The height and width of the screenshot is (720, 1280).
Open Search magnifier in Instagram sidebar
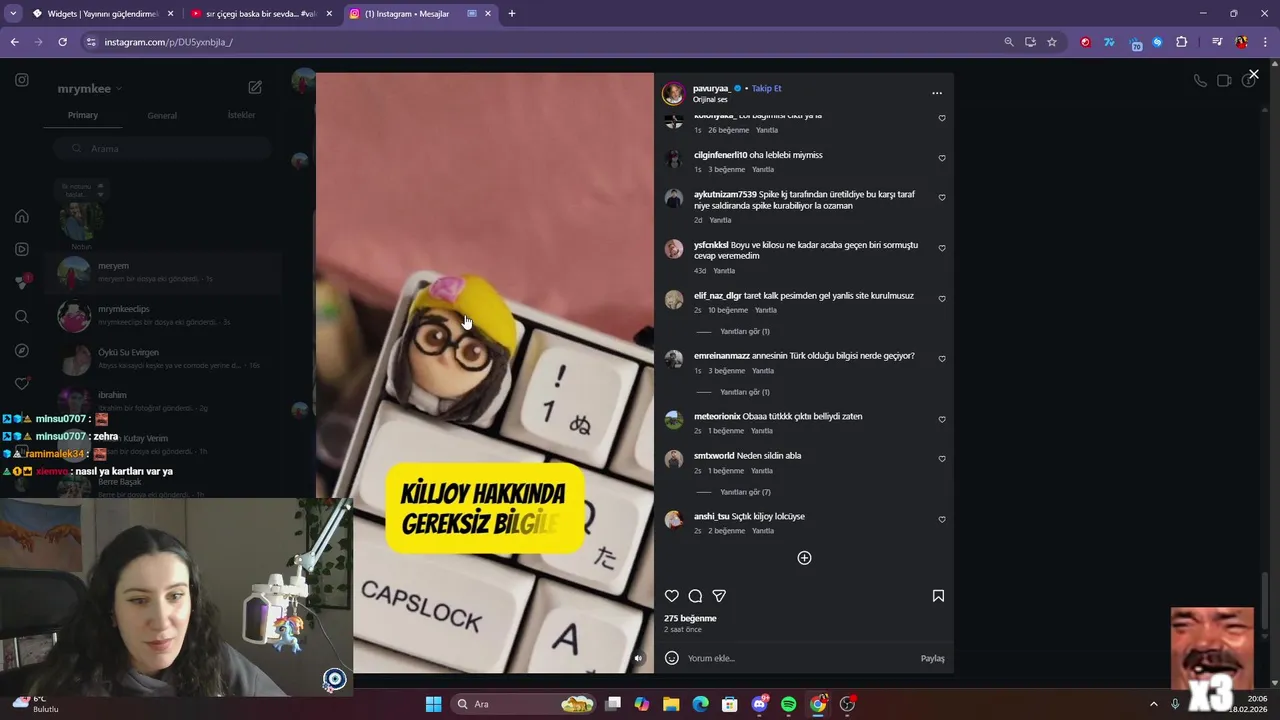(22, 317)
